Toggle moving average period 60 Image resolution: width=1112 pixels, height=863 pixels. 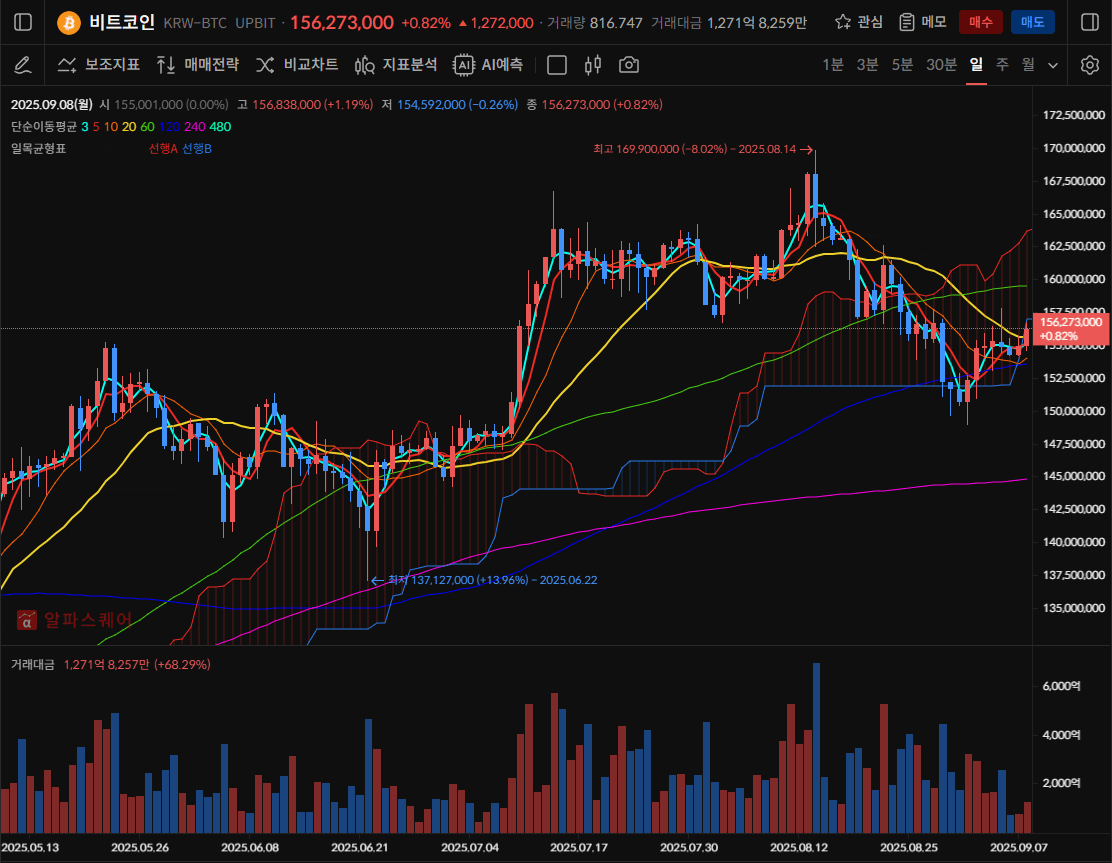pyautogui.click(x=148, y=127)
